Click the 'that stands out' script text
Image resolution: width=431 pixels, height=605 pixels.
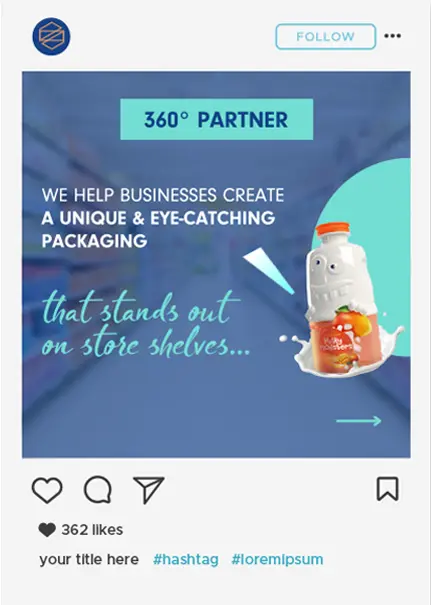[141, 309]
